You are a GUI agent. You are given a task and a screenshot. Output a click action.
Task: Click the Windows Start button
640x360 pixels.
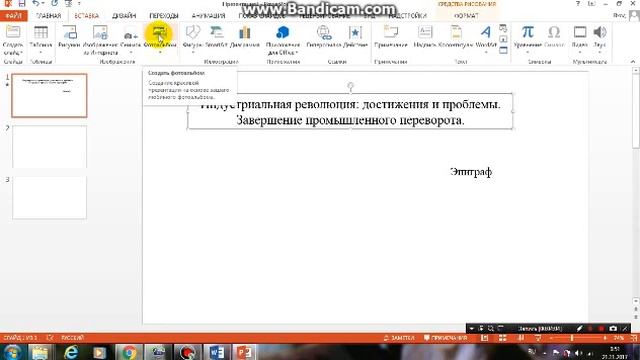pos(12,352)
